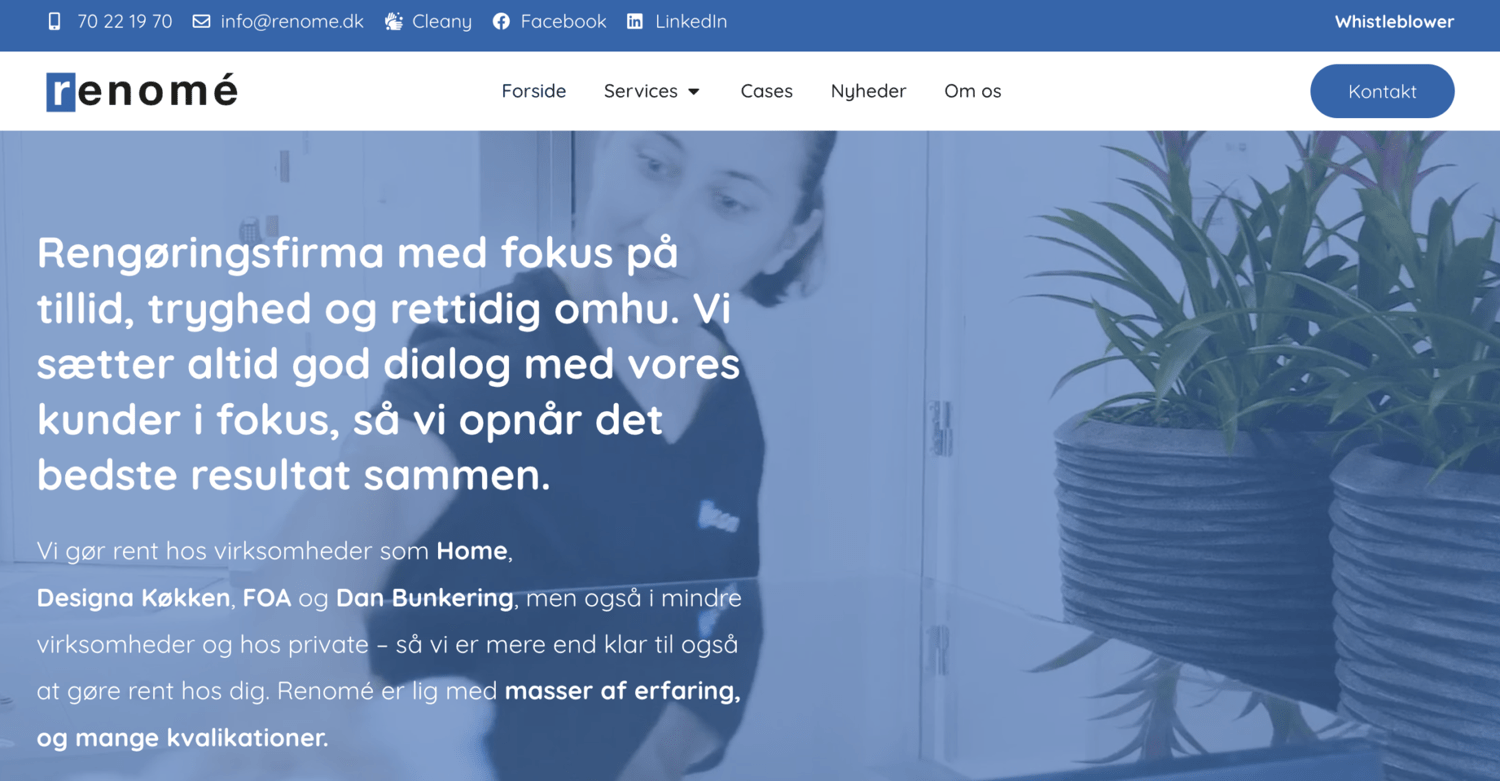
Task: Click the info@renome.dk email link
Action: (292, 21)
